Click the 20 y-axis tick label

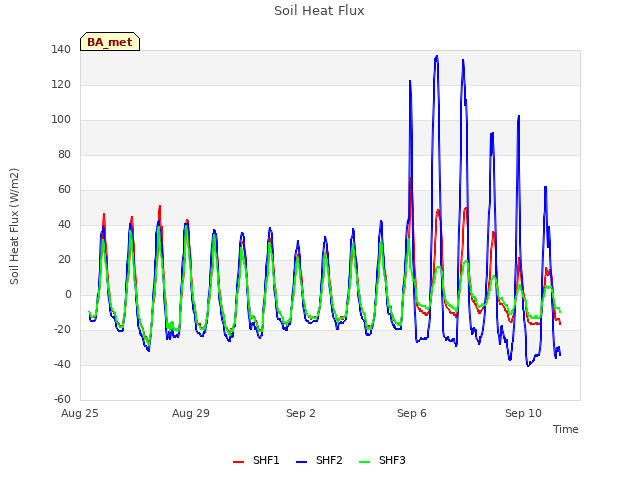click(x=64, y=260)
